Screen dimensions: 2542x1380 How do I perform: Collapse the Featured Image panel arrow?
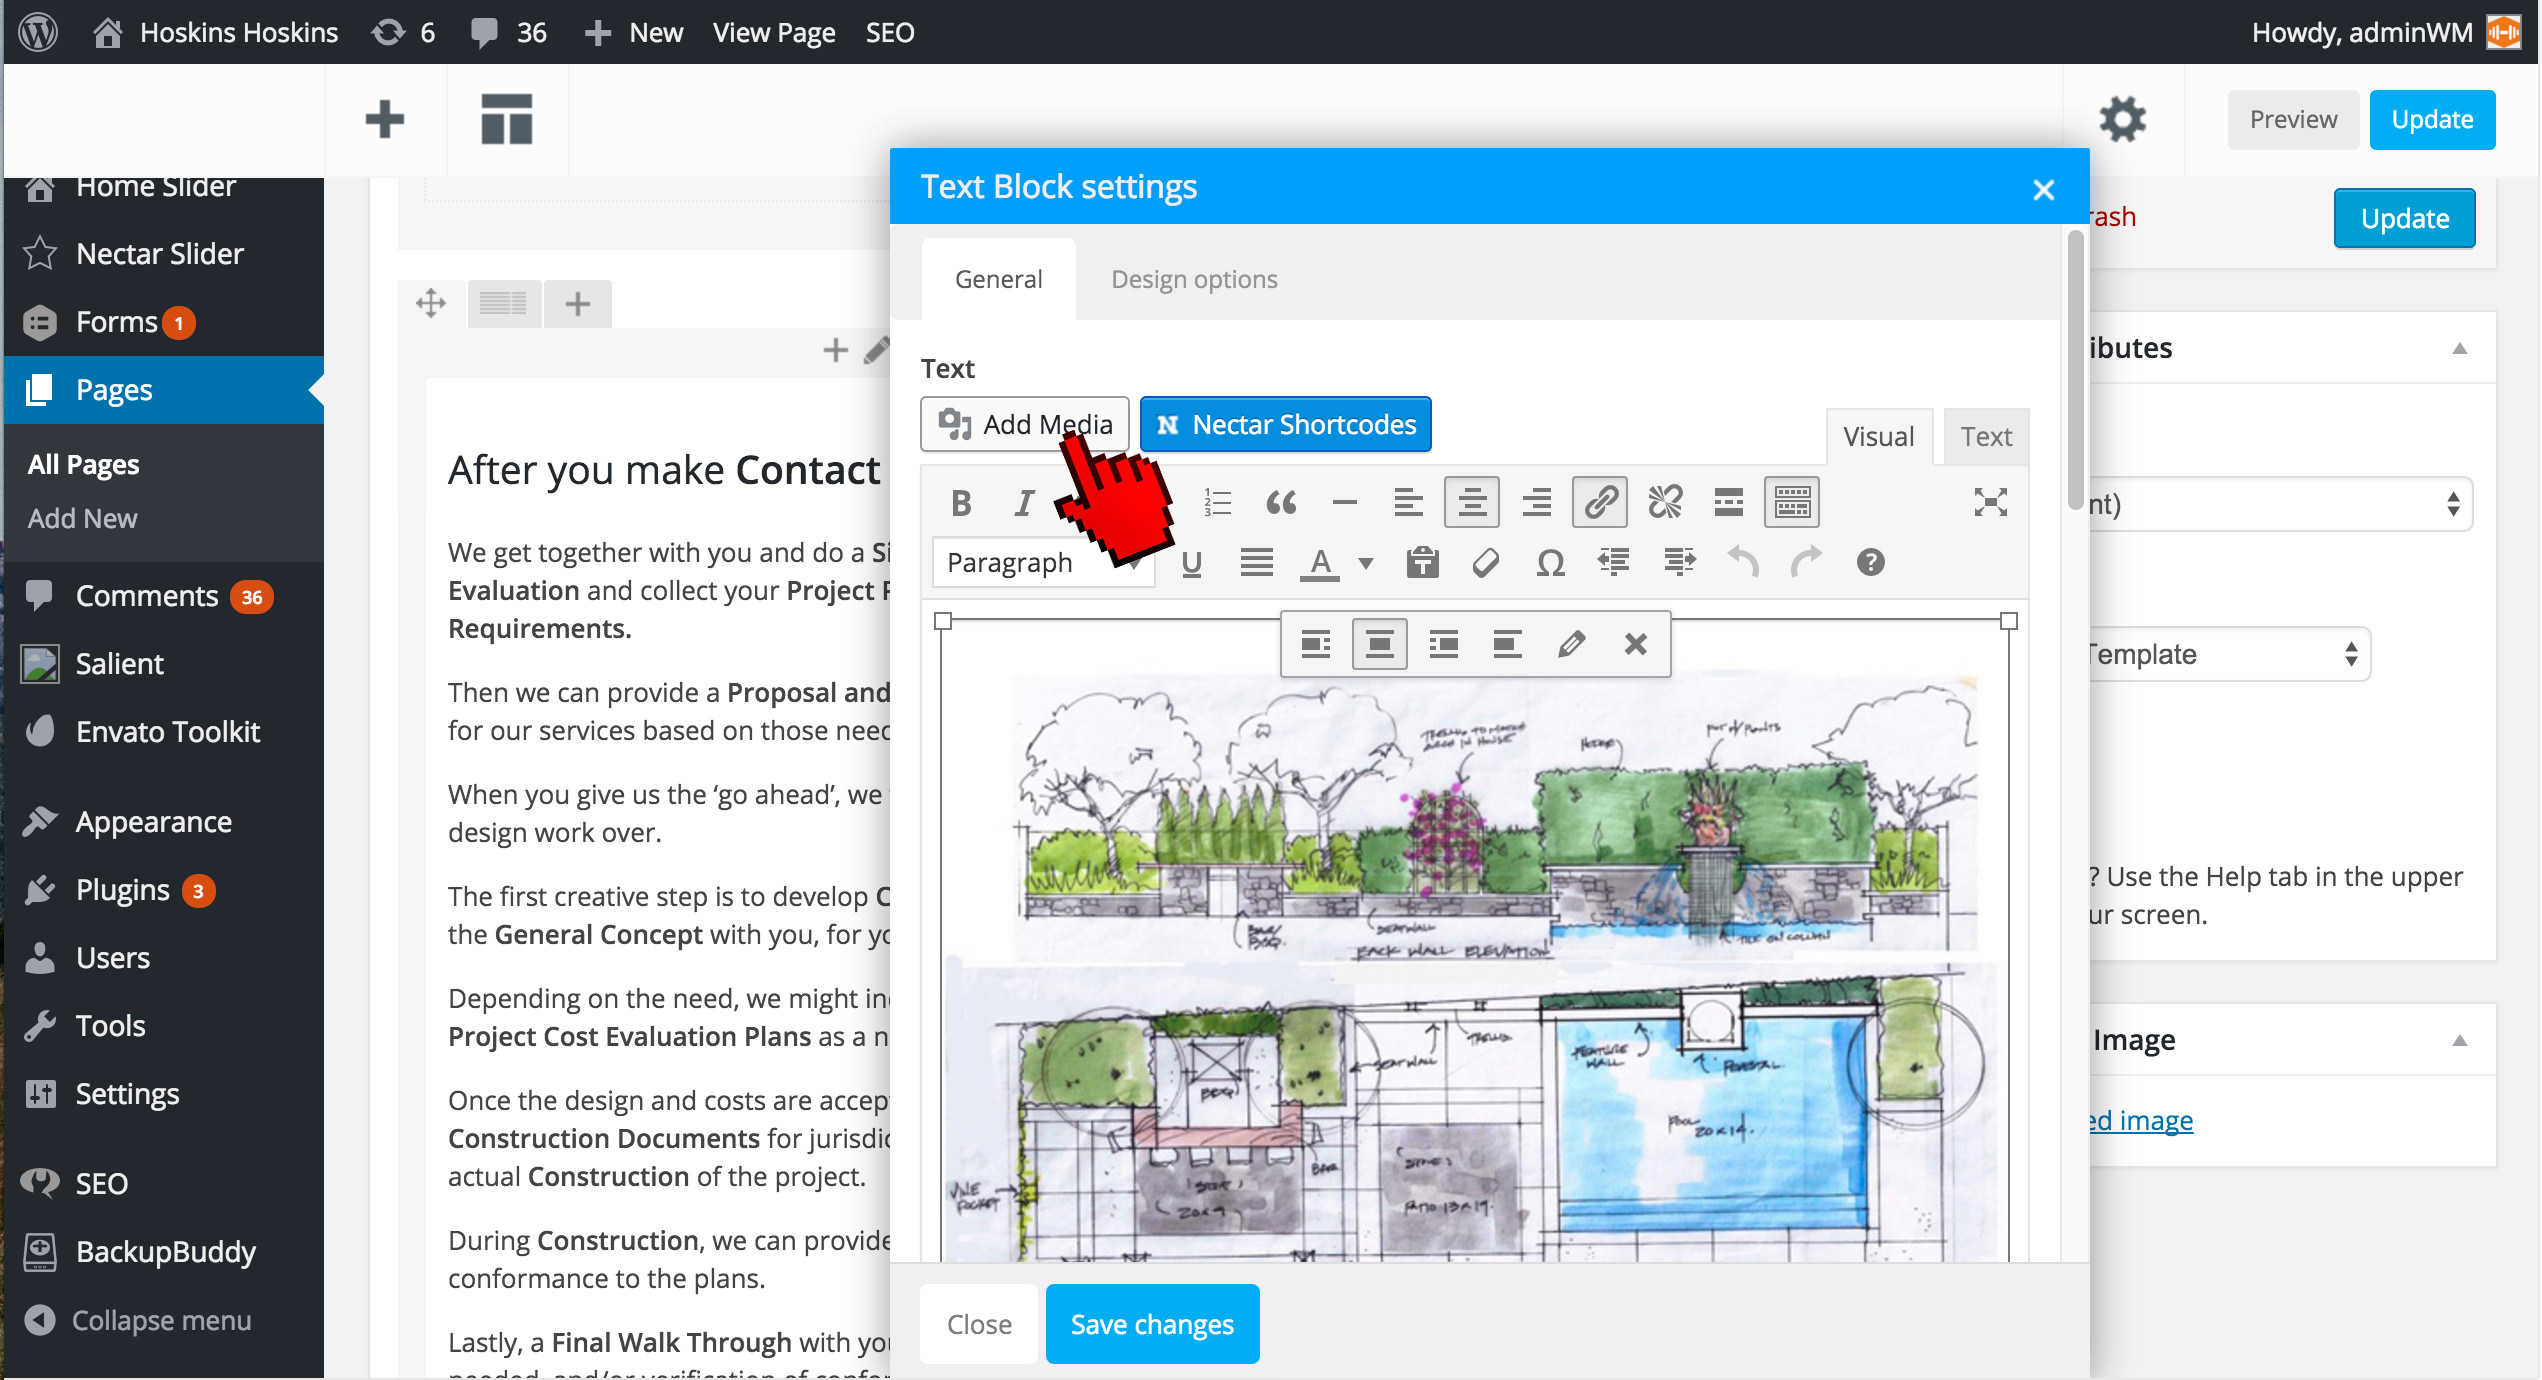[x=2459, y=1041]
